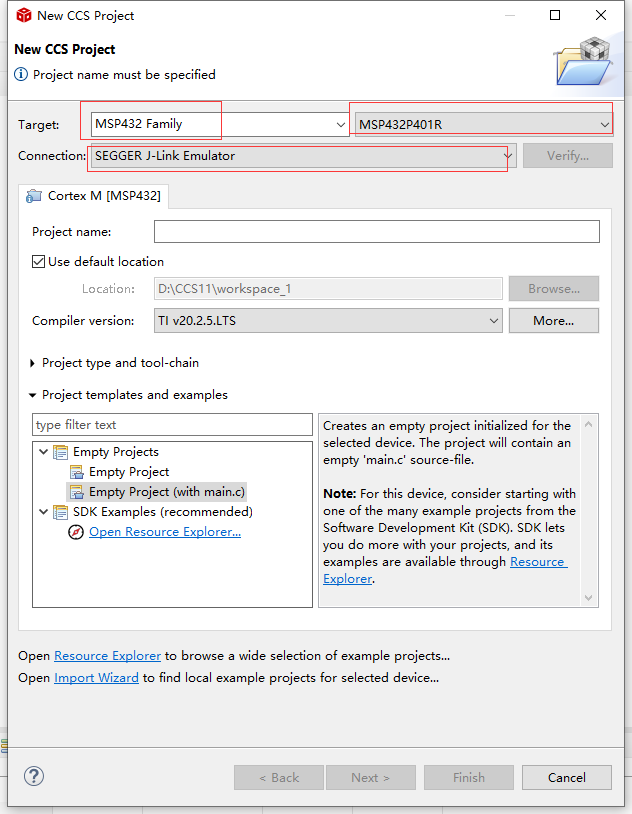Close the New CCS Project window

(x=601, y=15)
